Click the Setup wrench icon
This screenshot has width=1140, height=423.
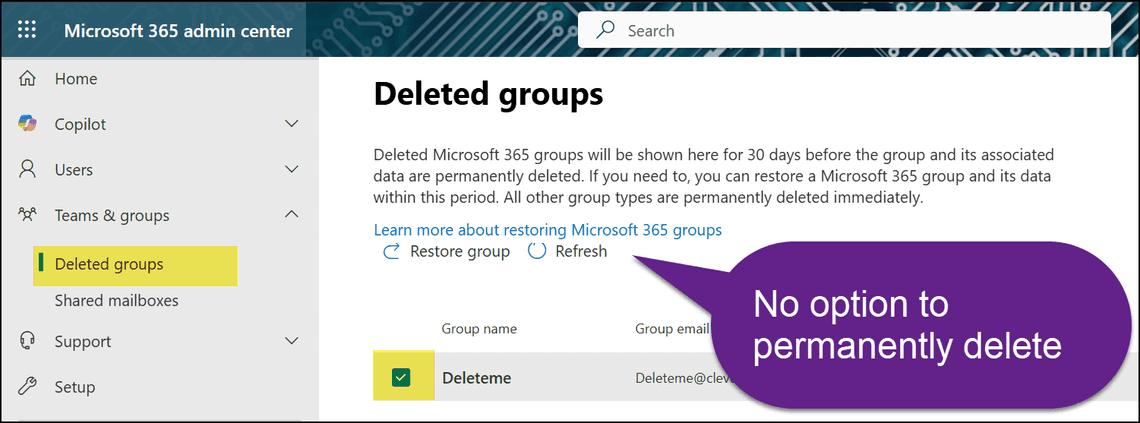pos(28,387)
